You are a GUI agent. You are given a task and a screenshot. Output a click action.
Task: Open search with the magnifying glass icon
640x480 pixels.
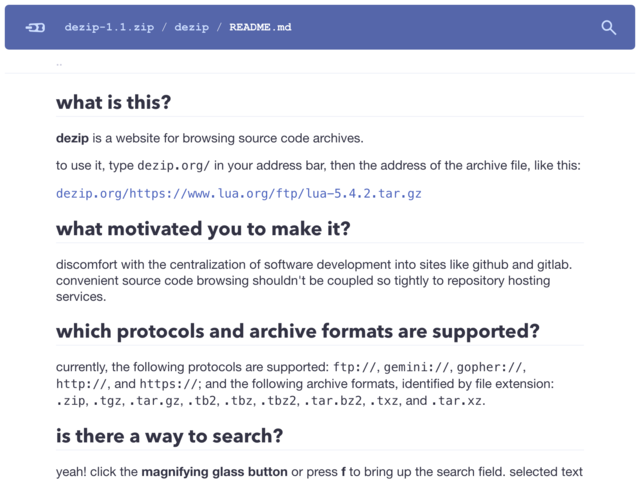coord(608,27)
